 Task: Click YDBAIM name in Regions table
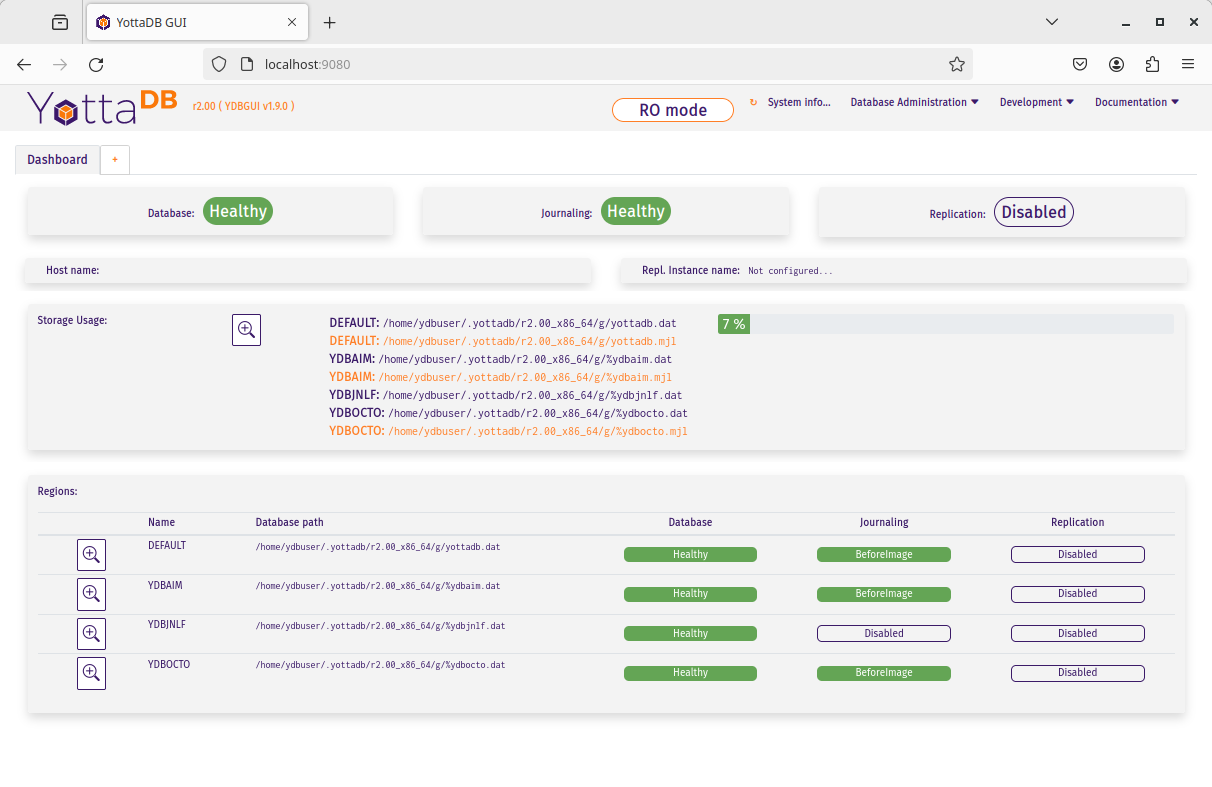pos(165,585)
